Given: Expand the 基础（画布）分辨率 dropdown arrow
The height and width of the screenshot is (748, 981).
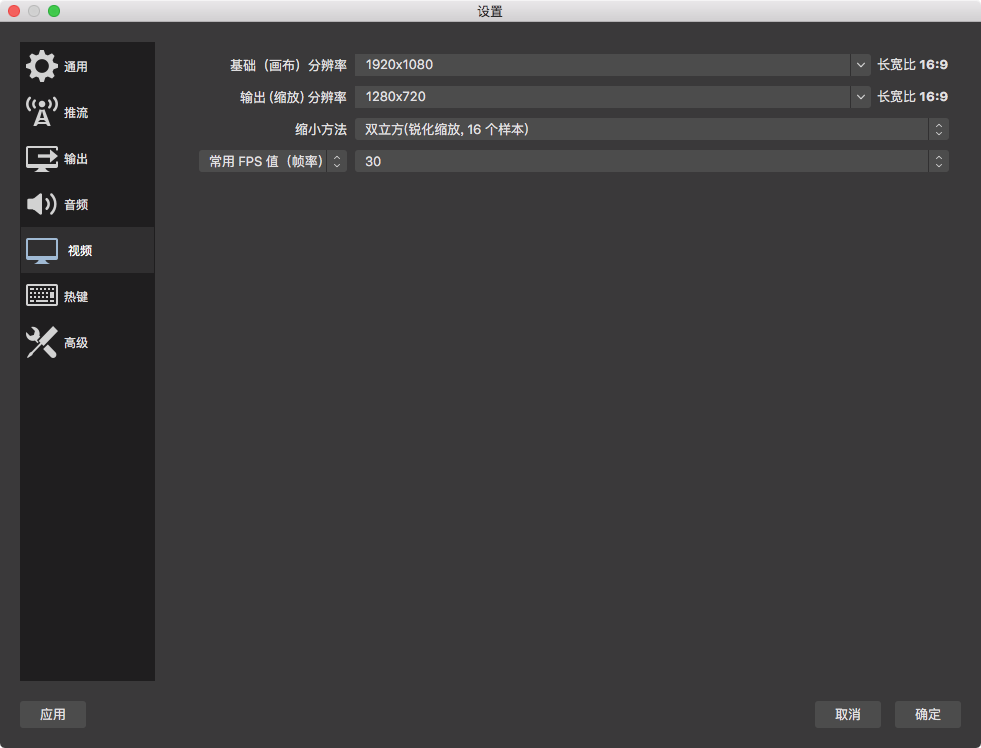Looking at the screenshot, I should 860,65.
